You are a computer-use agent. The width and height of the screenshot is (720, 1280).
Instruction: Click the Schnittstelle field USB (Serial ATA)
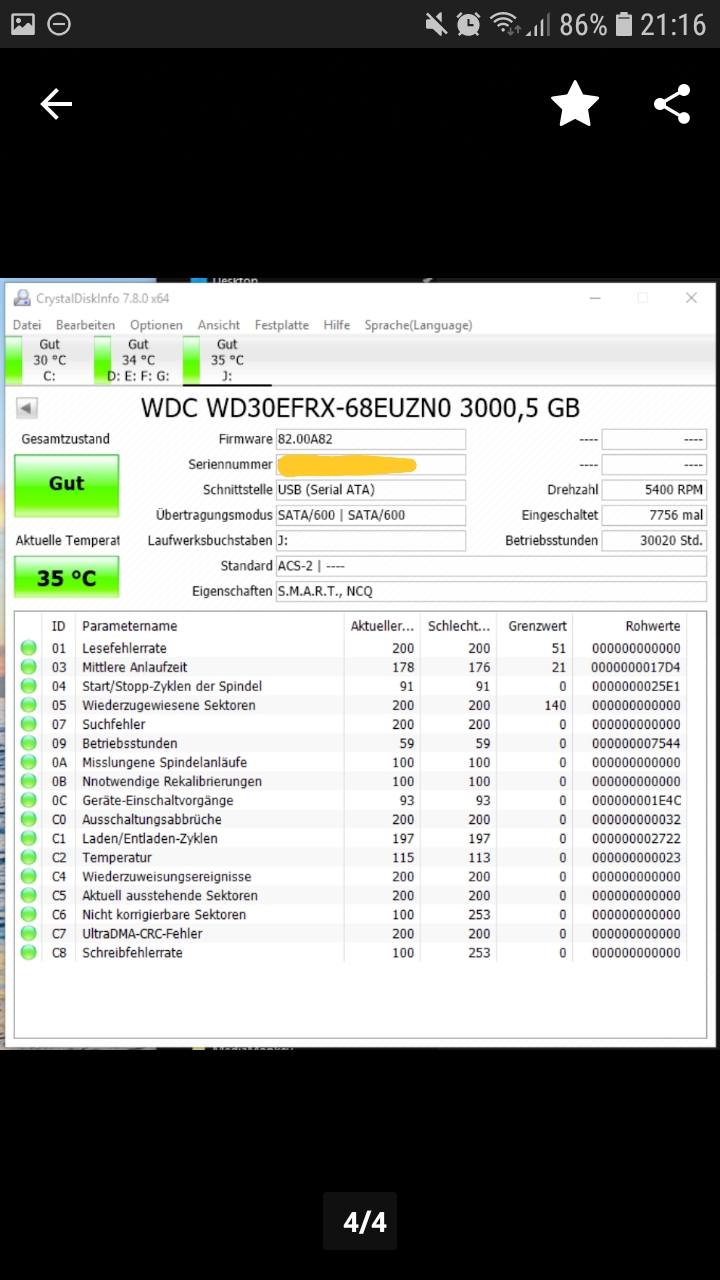370,490
